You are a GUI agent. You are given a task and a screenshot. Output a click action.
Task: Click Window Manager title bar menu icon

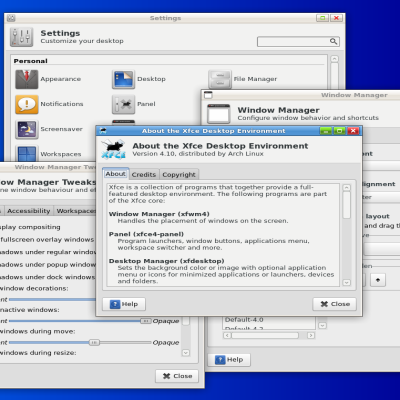pyautogui.click(x=208, y=95)
